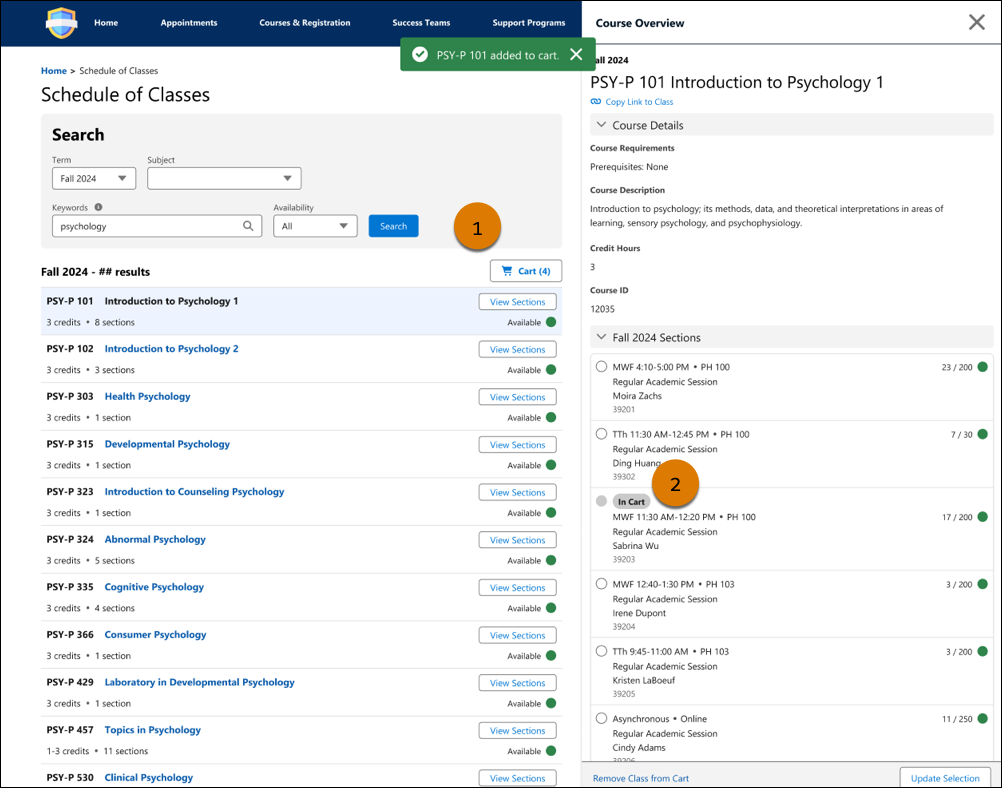Click the blue Search button
Viewport: 1002px width, 788px height.
click(x=394, y=226)
